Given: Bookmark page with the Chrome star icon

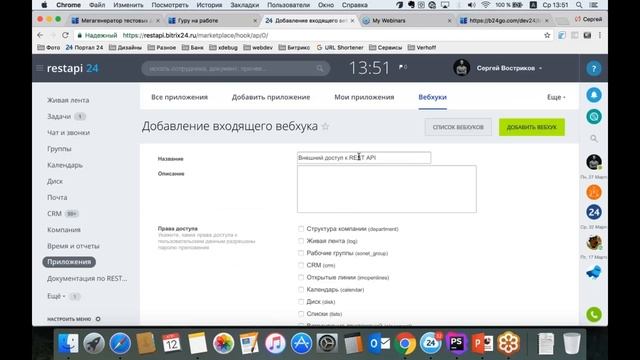Looking at the screenshot, I should coord(547,36).
